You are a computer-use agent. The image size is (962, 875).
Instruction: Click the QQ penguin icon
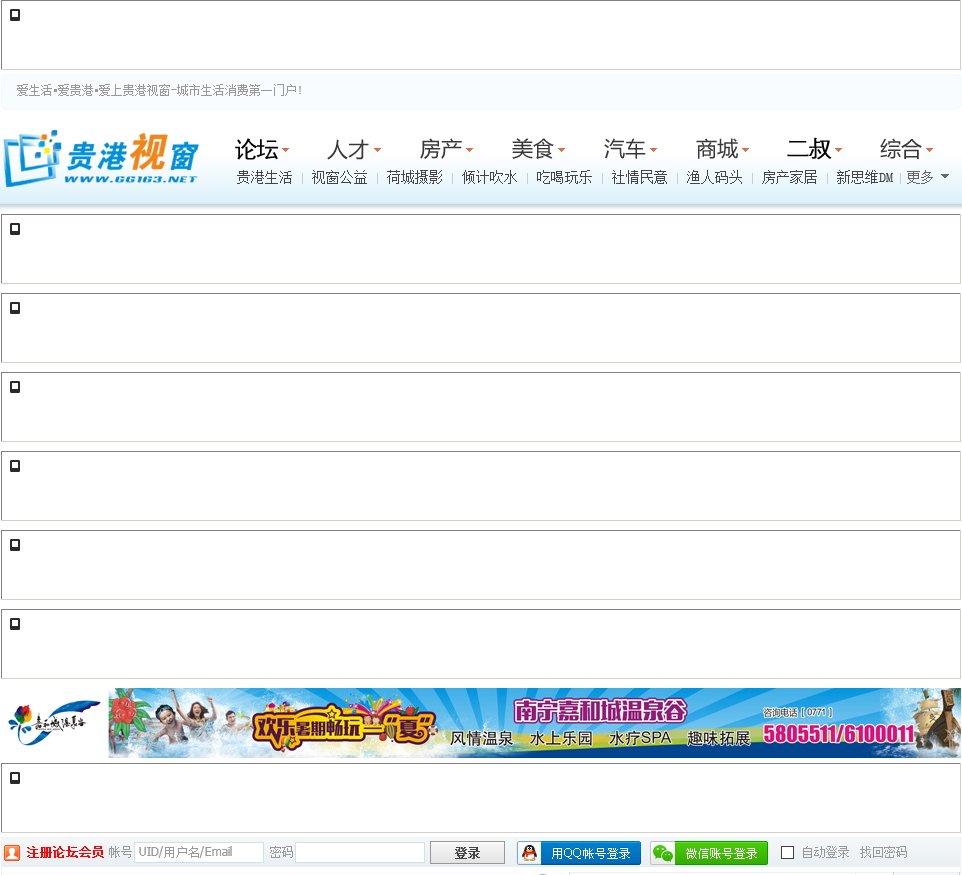[529, 853]
